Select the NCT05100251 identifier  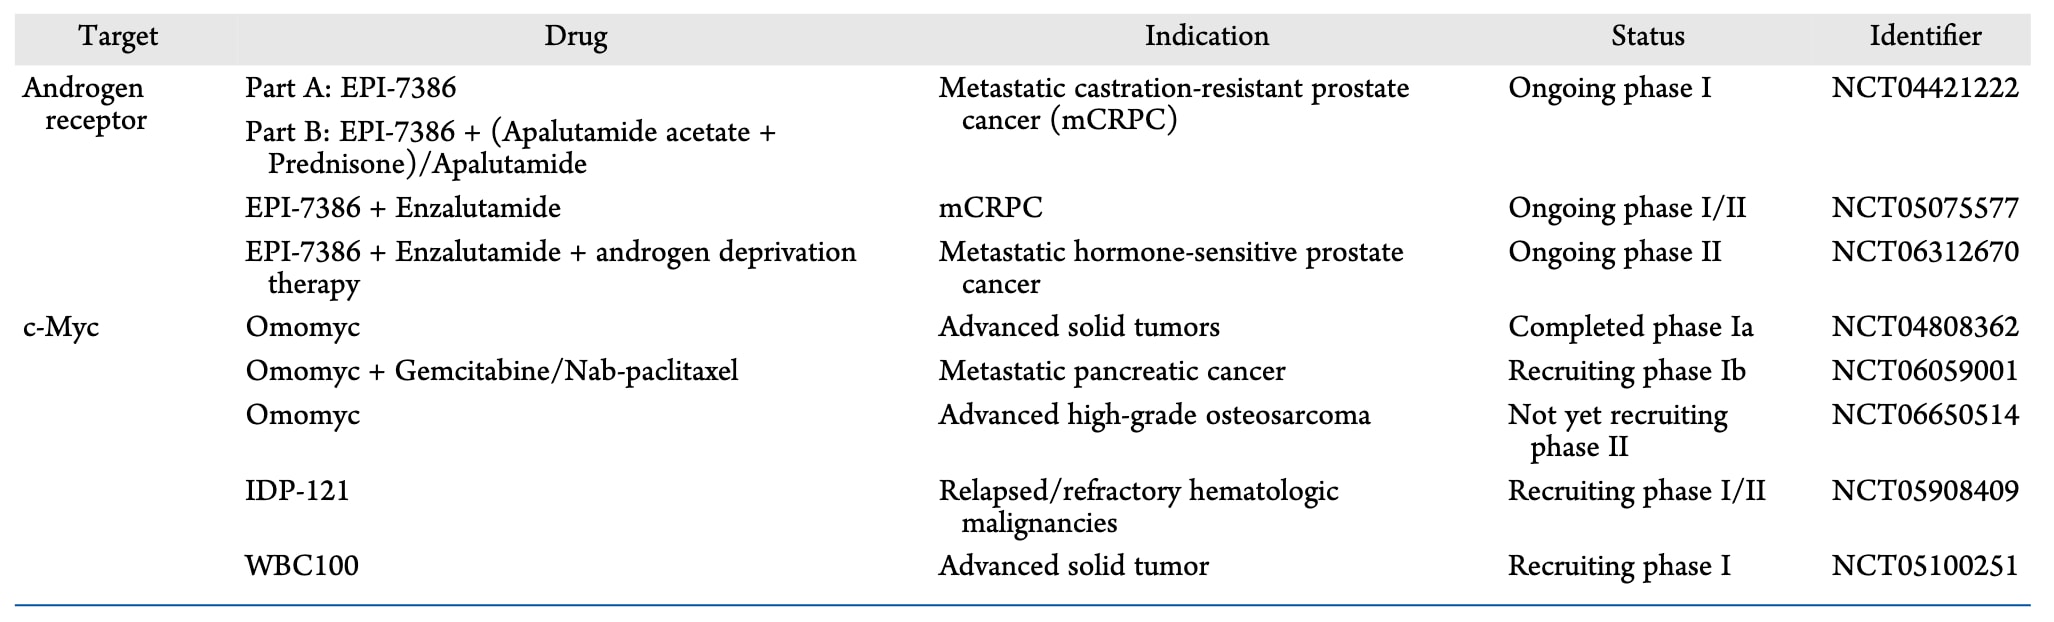[1924, 566]
